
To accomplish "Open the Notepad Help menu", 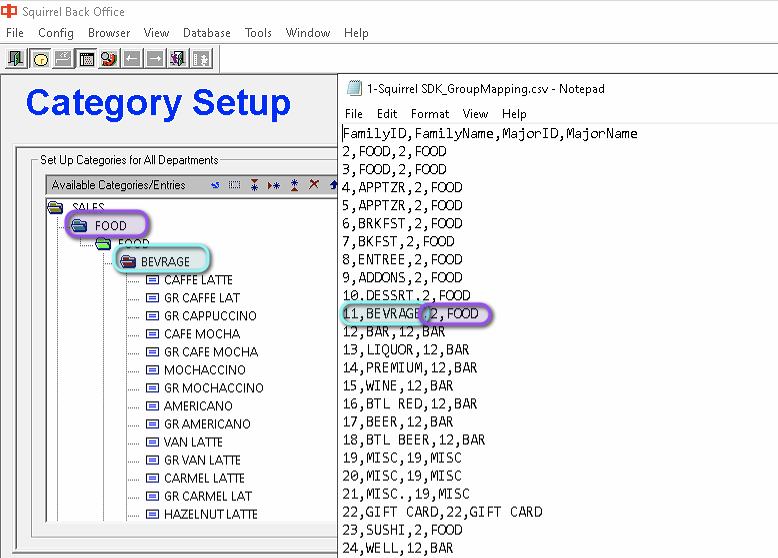I will pos(514,114).
